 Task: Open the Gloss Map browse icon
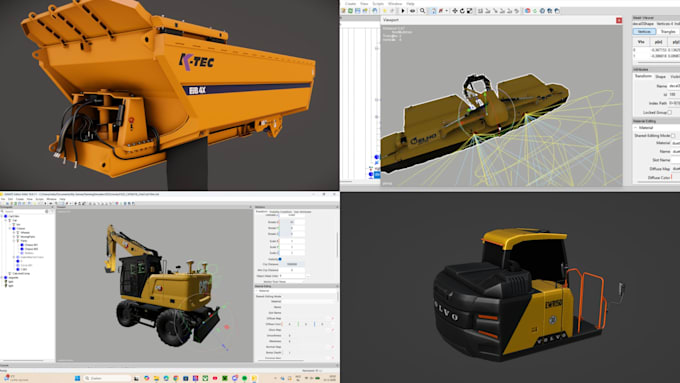[333, 330]
